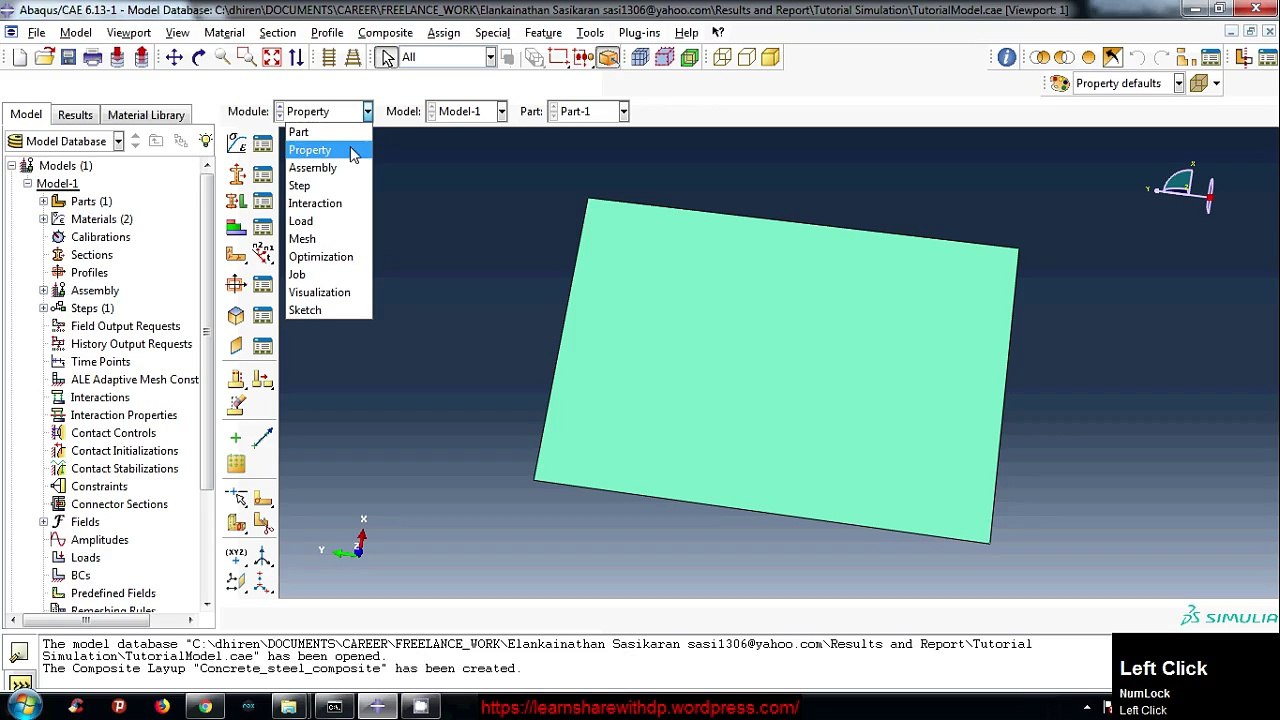Click the Cycle Views arrows icon
Screen dimensions: 1280x720
(x=296, y=57)
